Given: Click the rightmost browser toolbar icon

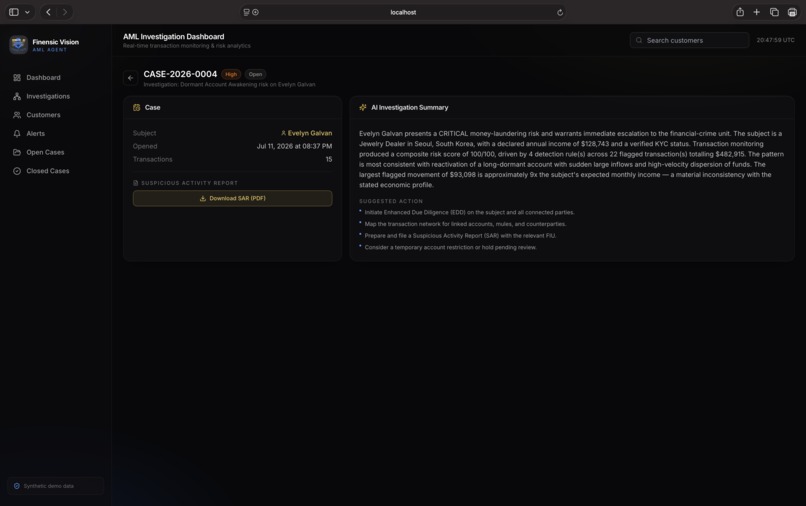Looking at the screenshot, I should coord(792,12).
